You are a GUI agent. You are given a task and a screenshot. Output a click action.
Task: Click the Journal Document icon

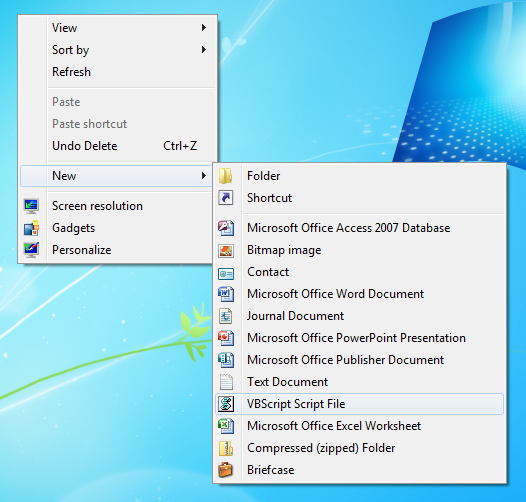[226, 316]
